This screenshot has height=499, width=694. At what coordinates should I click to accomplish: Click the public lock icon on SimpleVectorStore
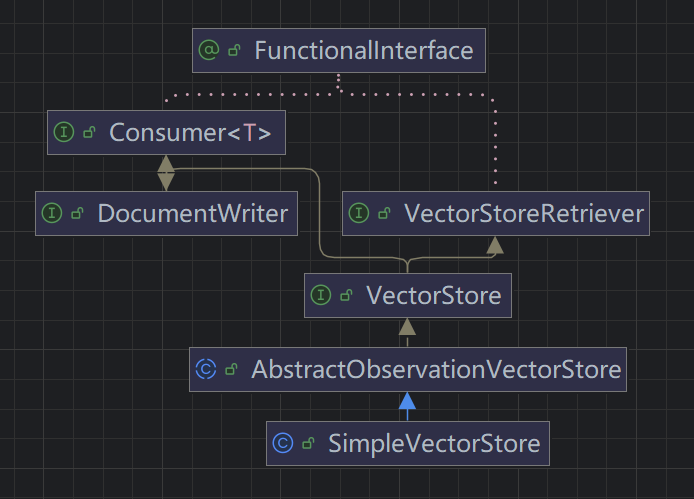pyautogui.click(x=308, y=443)
